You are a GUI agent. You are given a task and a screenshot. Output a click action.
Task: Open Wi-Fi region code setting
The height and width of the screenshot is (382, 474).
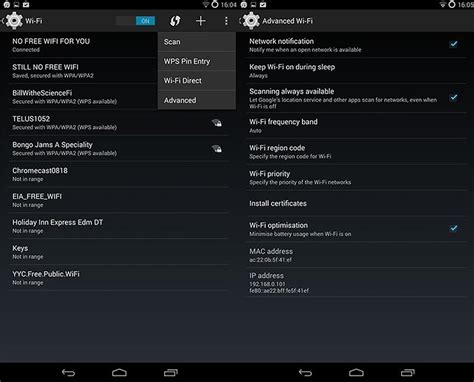tap(356, 152)
